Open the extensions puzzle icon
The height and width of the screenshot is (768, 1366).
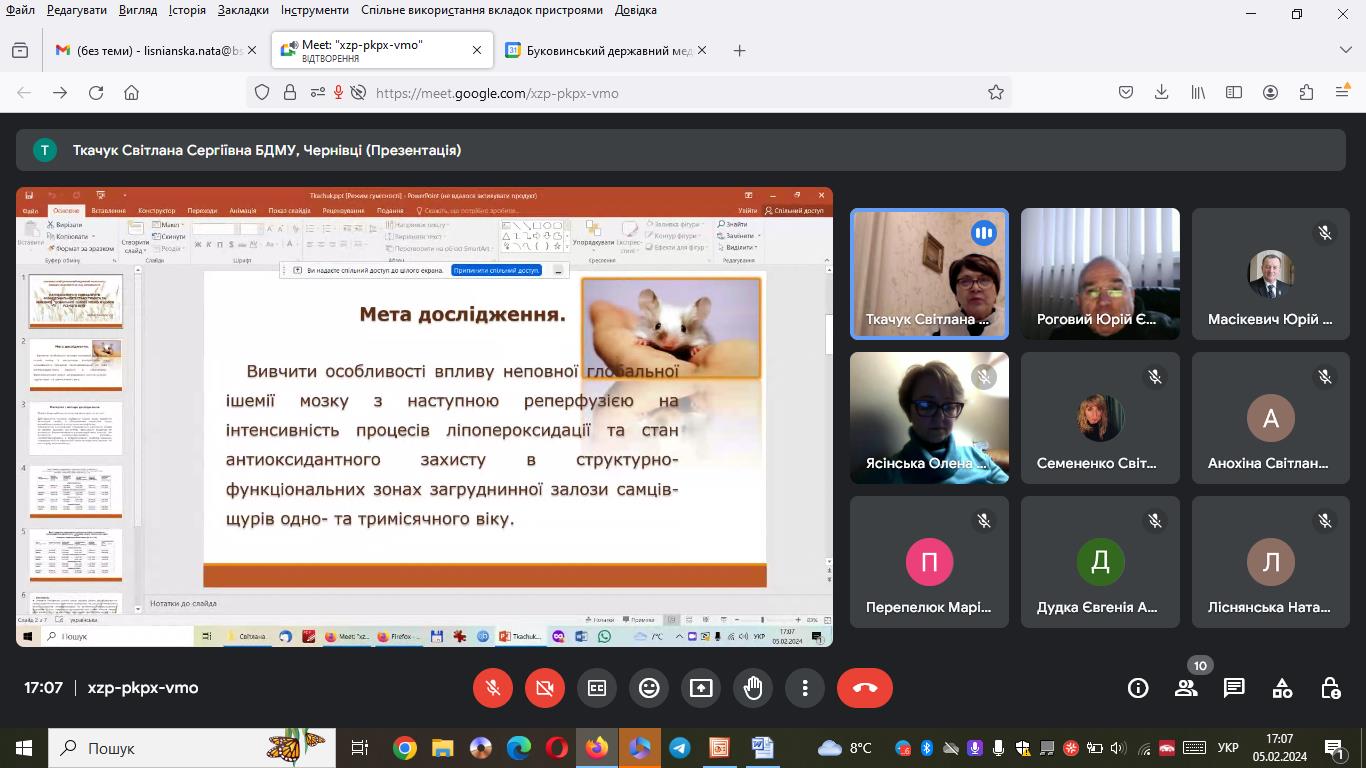click(1306, 92)
